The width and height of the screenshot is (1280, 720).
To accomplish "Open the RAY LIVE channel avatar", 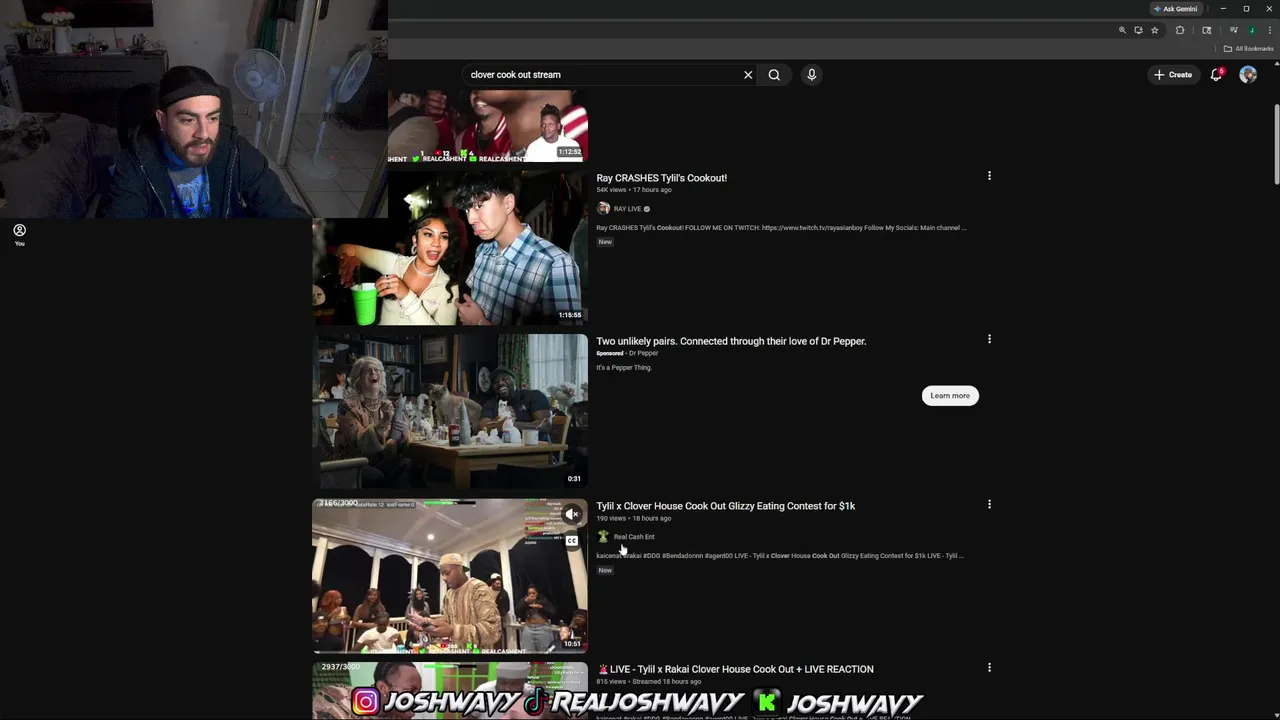I will (x=603, y=208).
